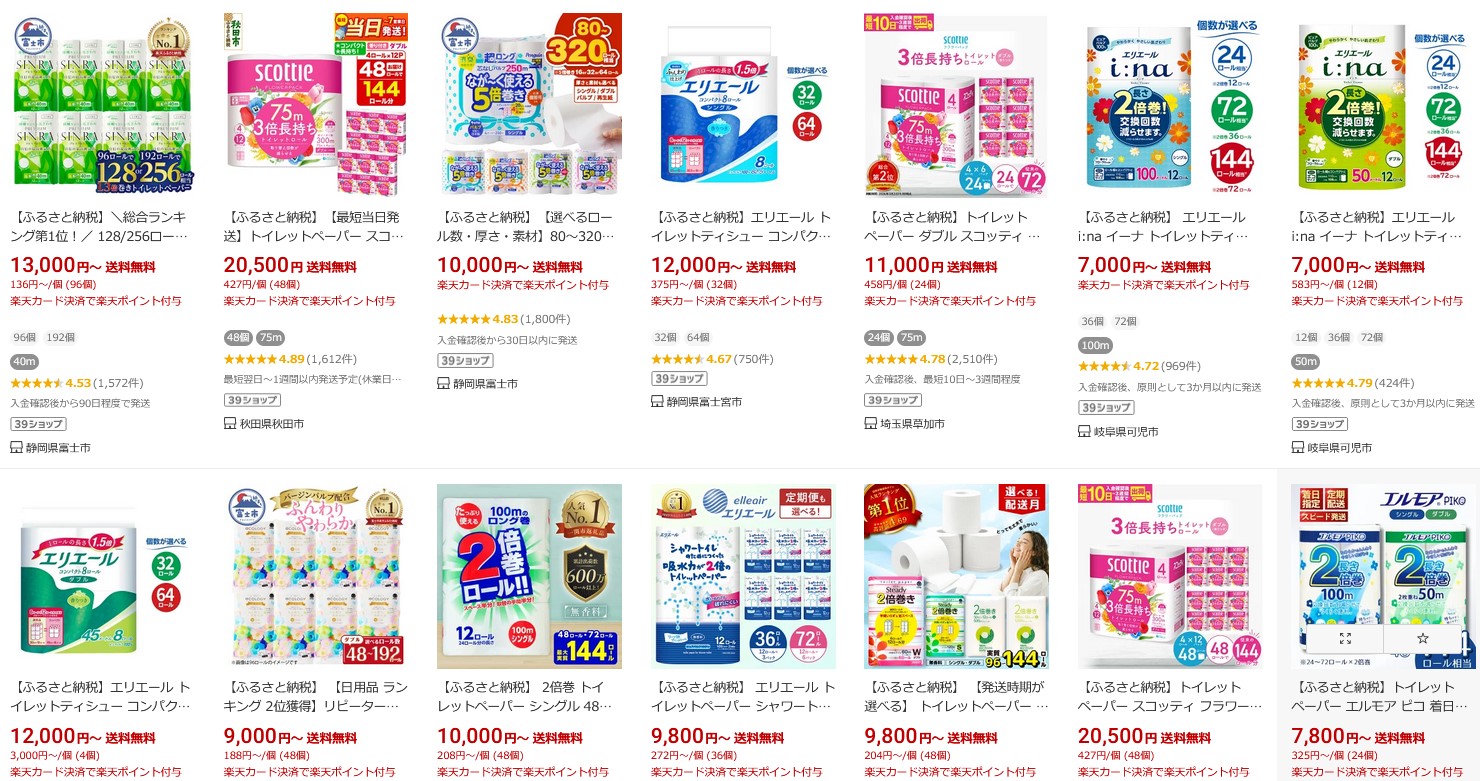Open the エリエール シャワートイレ product thumbnail
1480x781 pixels.
point(742,576)
